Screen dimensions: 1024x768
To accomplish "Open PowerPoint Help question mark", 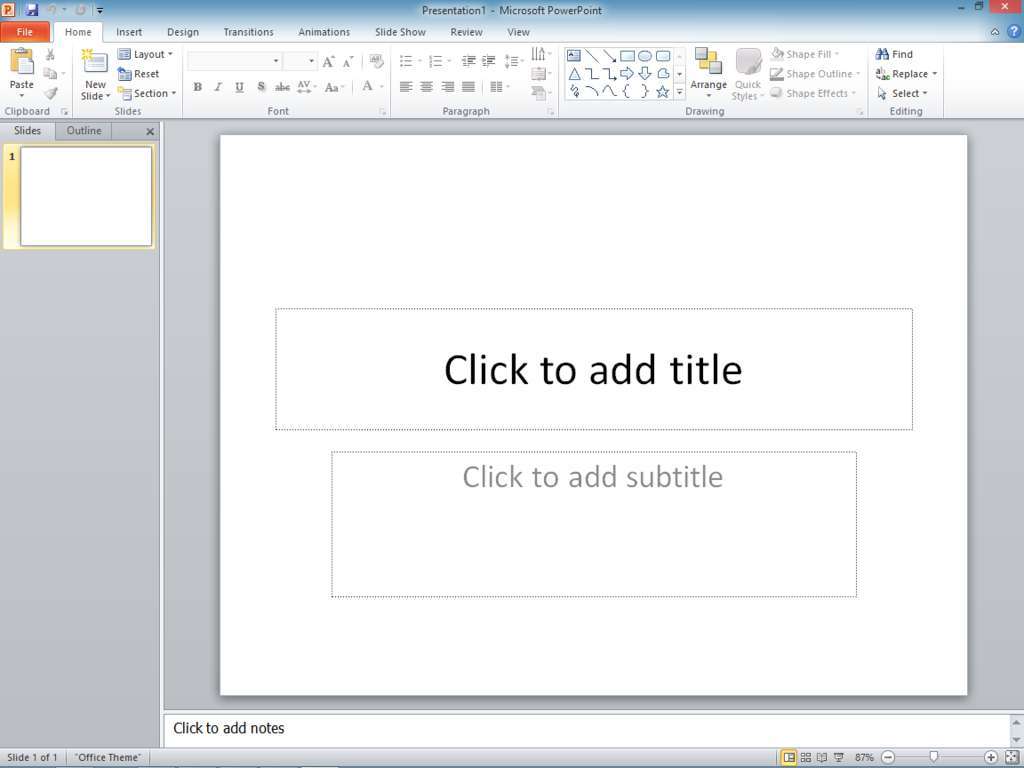I will pos(1014,31).
